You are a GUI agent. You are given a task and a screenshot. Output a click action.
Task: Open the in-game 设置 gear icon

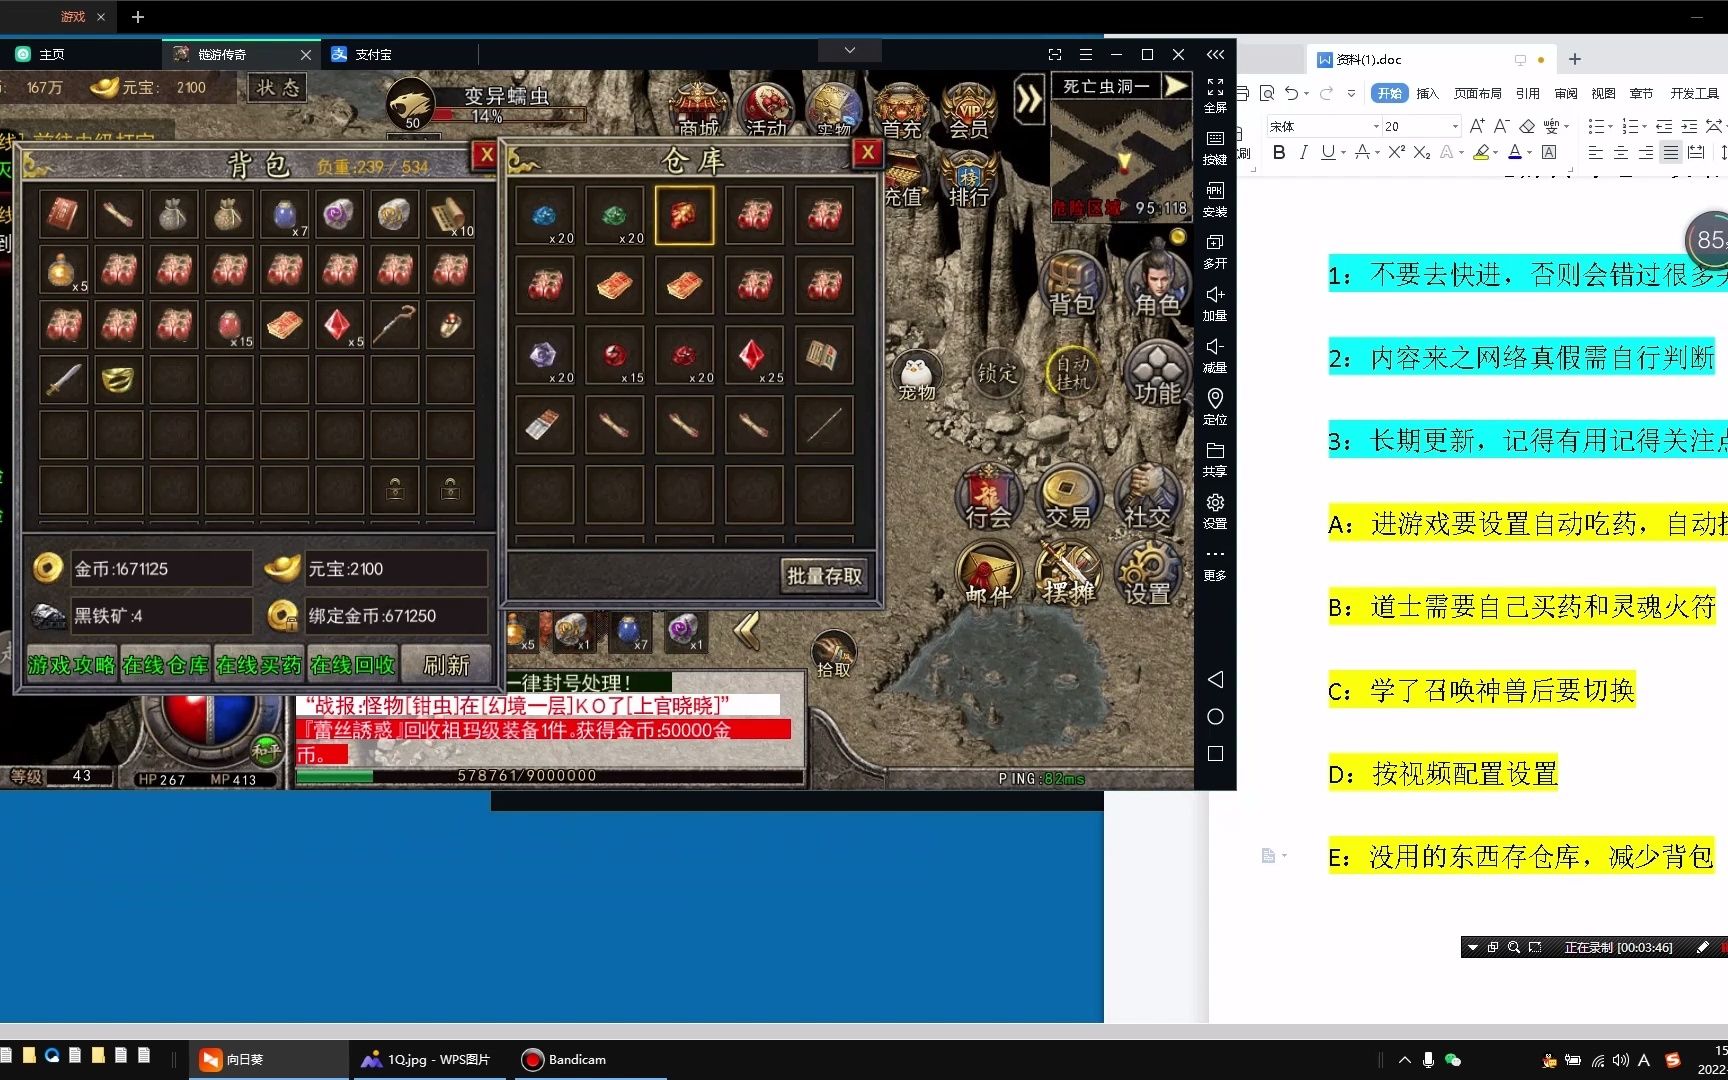[1147, 575]
